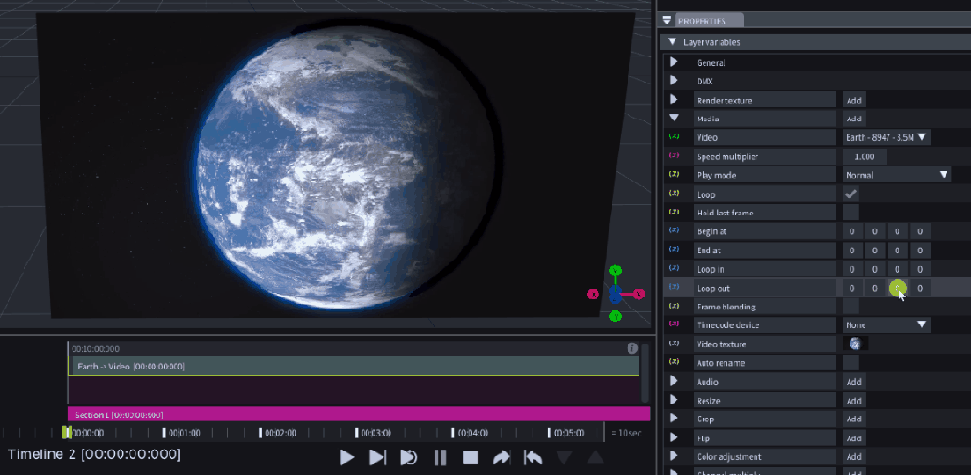Jump to next section using forward arrow icon
The image size is (971, 475).
coord(501,458)
